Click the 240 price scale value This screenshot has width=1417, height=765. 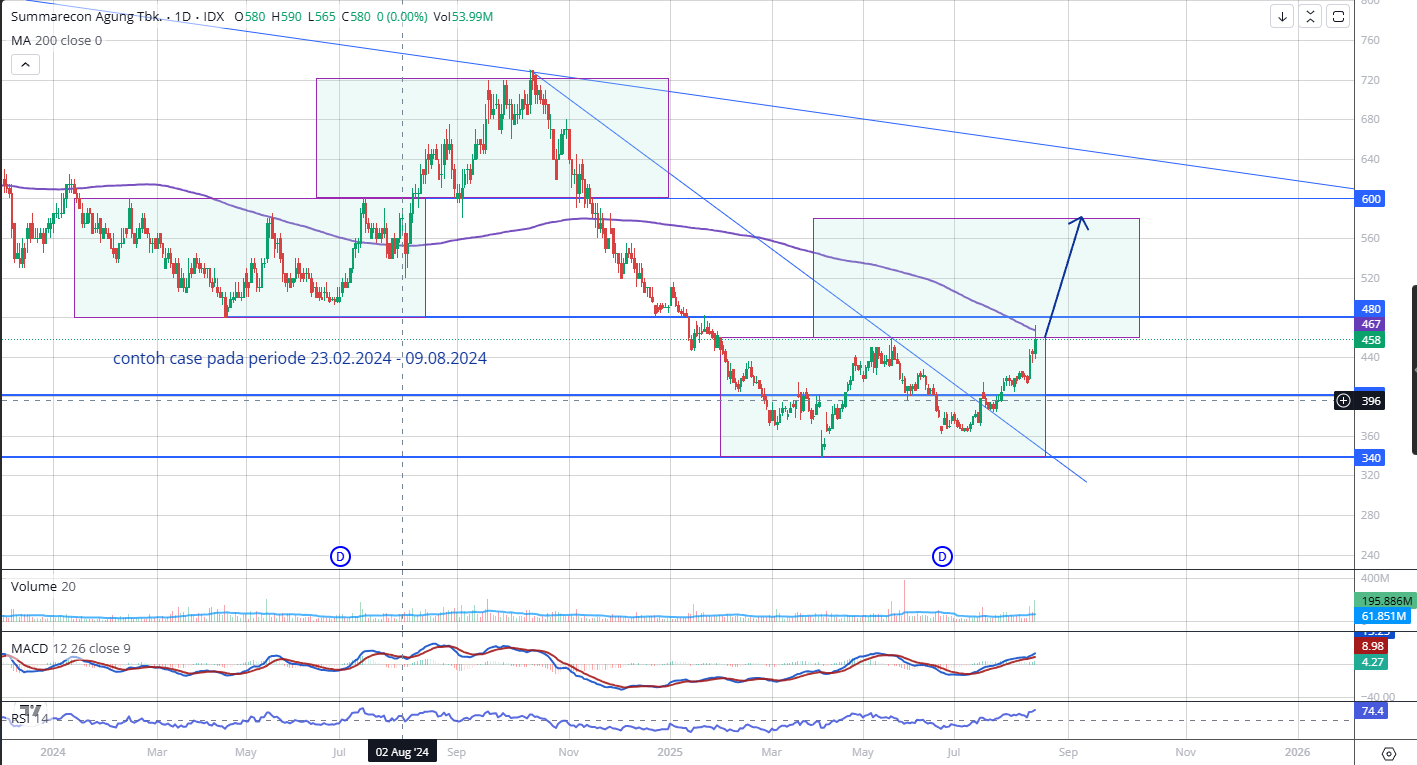[1369, 555]
